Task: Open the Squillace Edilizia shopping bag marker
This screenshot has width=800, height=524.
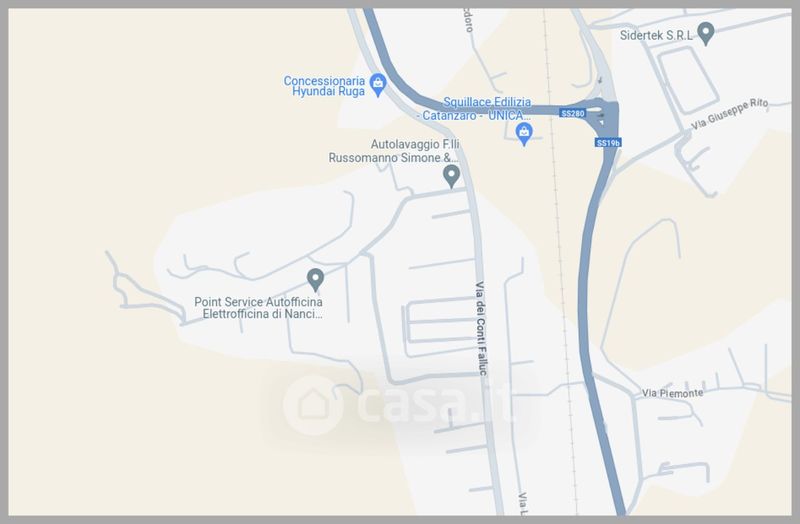Action: 524,134
